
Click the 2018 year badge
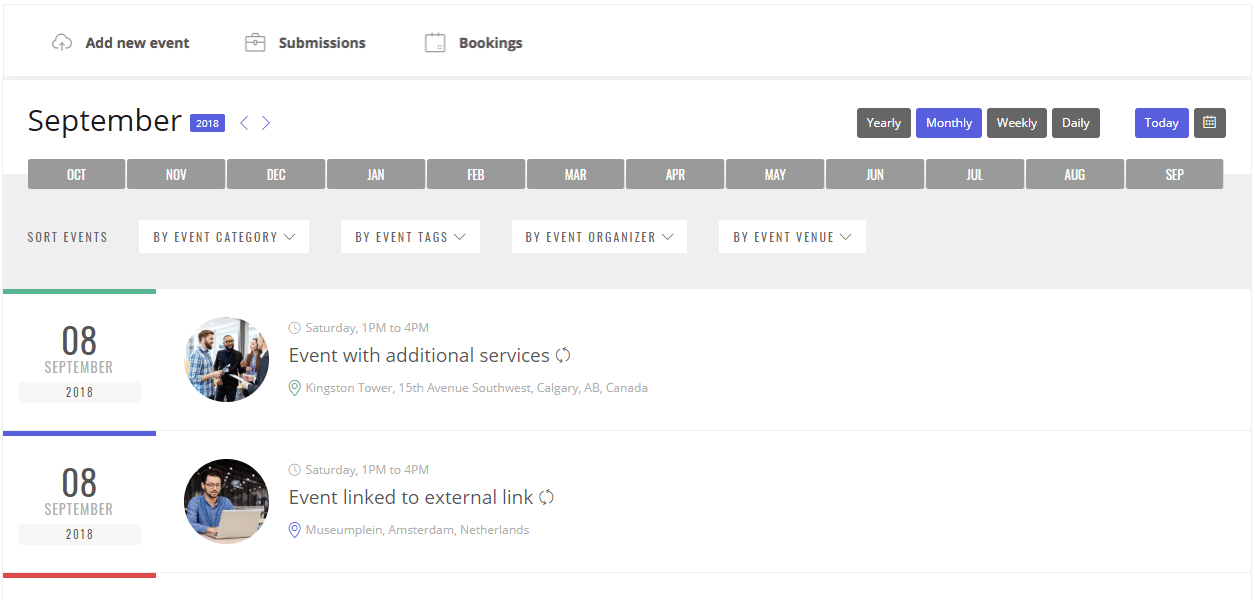pos(207,124)
